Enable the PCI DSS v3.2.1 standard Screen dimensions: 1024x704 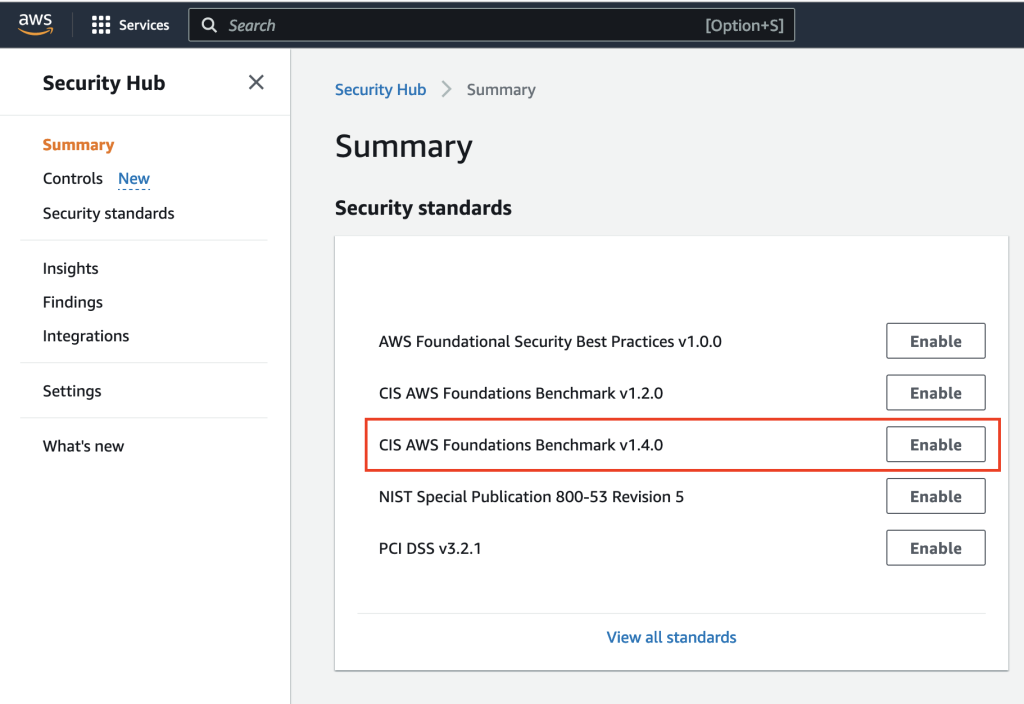935,547
